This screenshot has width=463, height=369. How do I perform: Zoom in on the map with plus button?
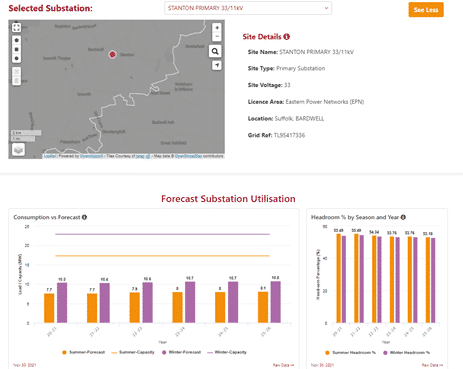[x=217, y=28]
